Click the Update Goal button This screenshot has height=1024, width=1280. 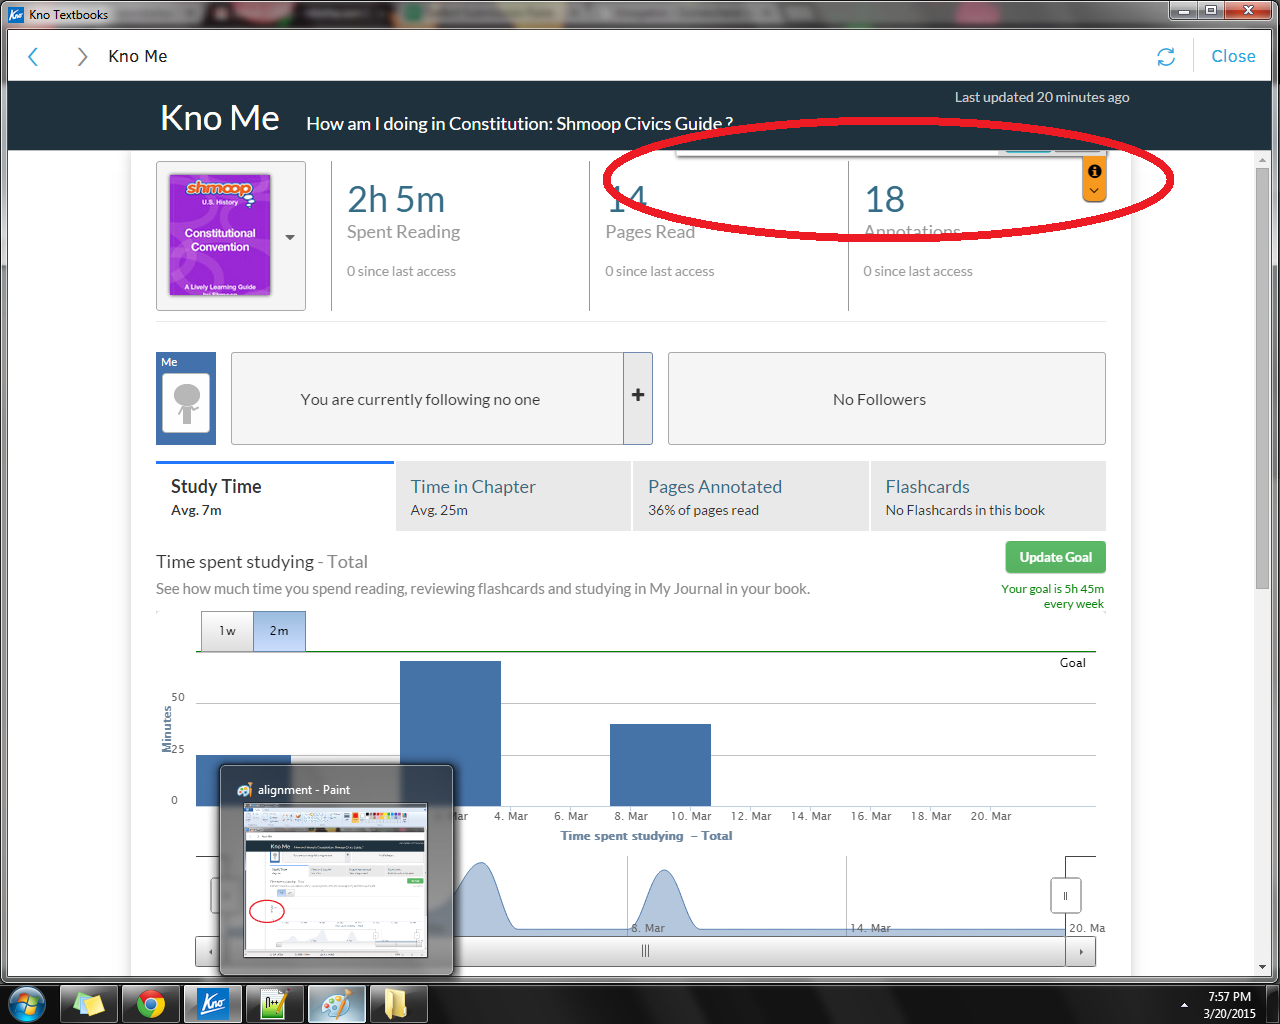click(x=1055, y=557)
